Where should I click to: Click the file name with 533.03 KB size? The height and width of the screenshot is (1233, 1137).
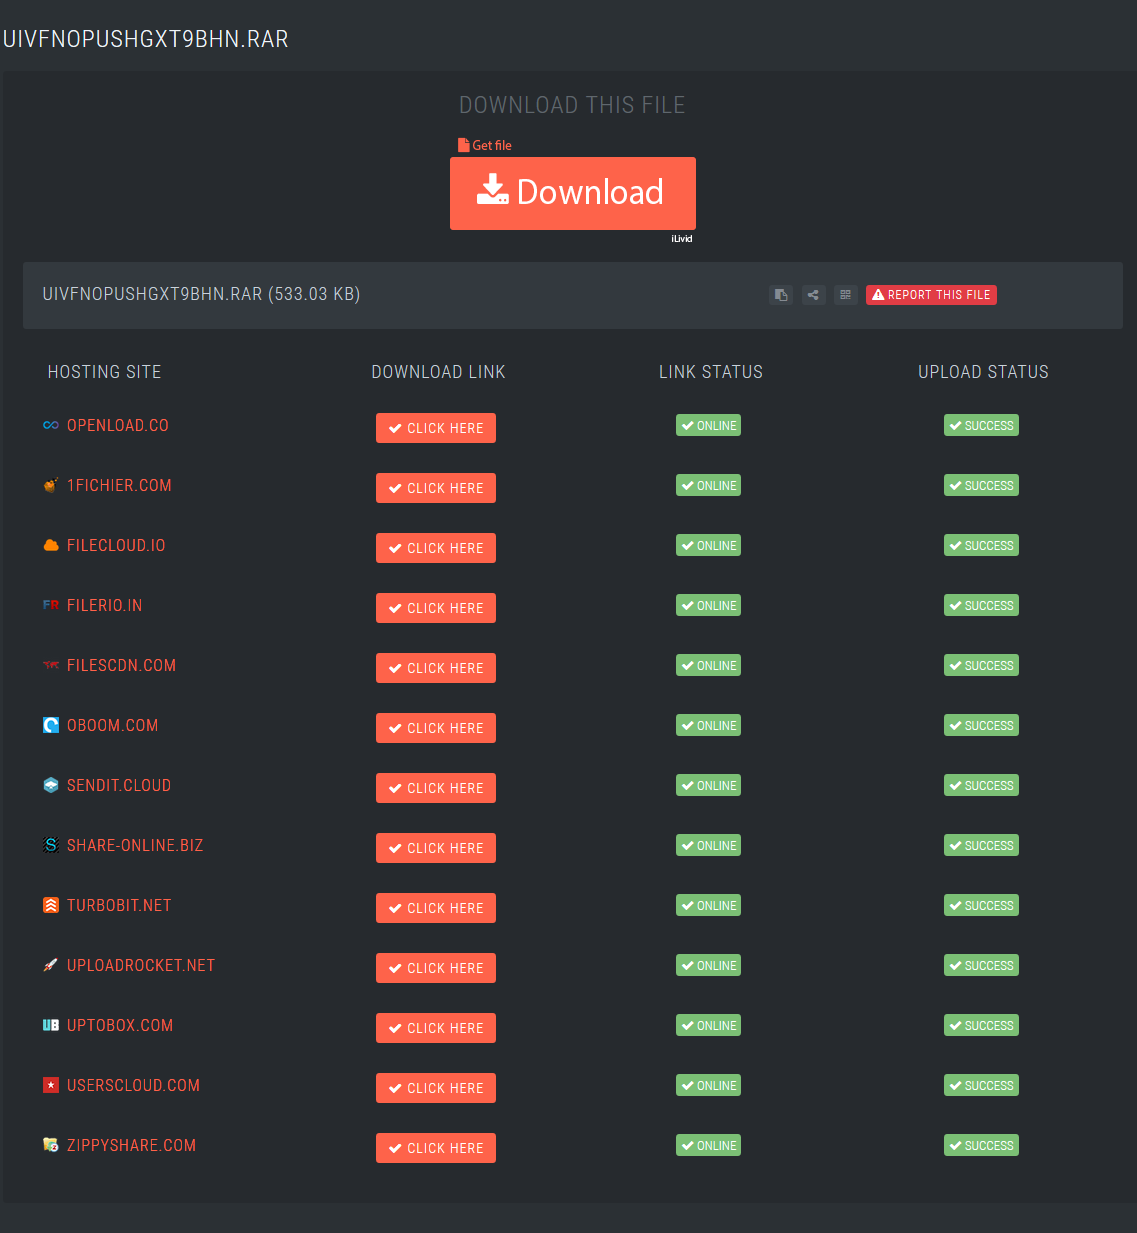(x=201, y=294)
